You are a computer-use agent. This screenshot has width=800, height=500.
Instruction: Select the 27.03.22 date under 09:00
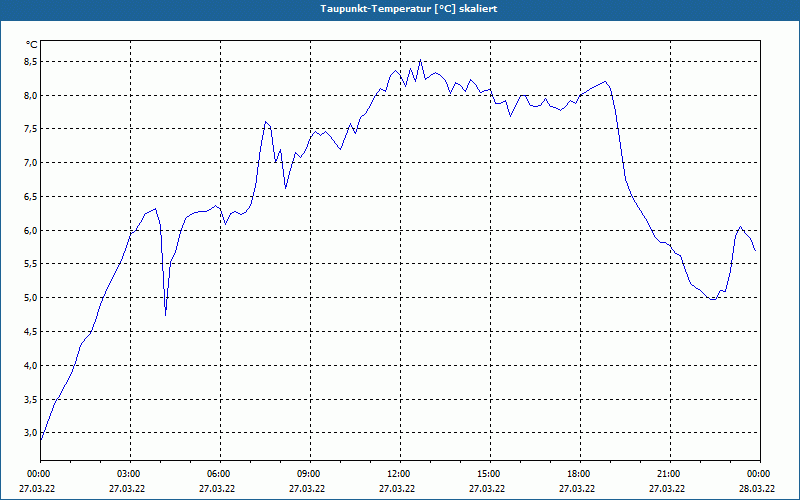[307, 489]
